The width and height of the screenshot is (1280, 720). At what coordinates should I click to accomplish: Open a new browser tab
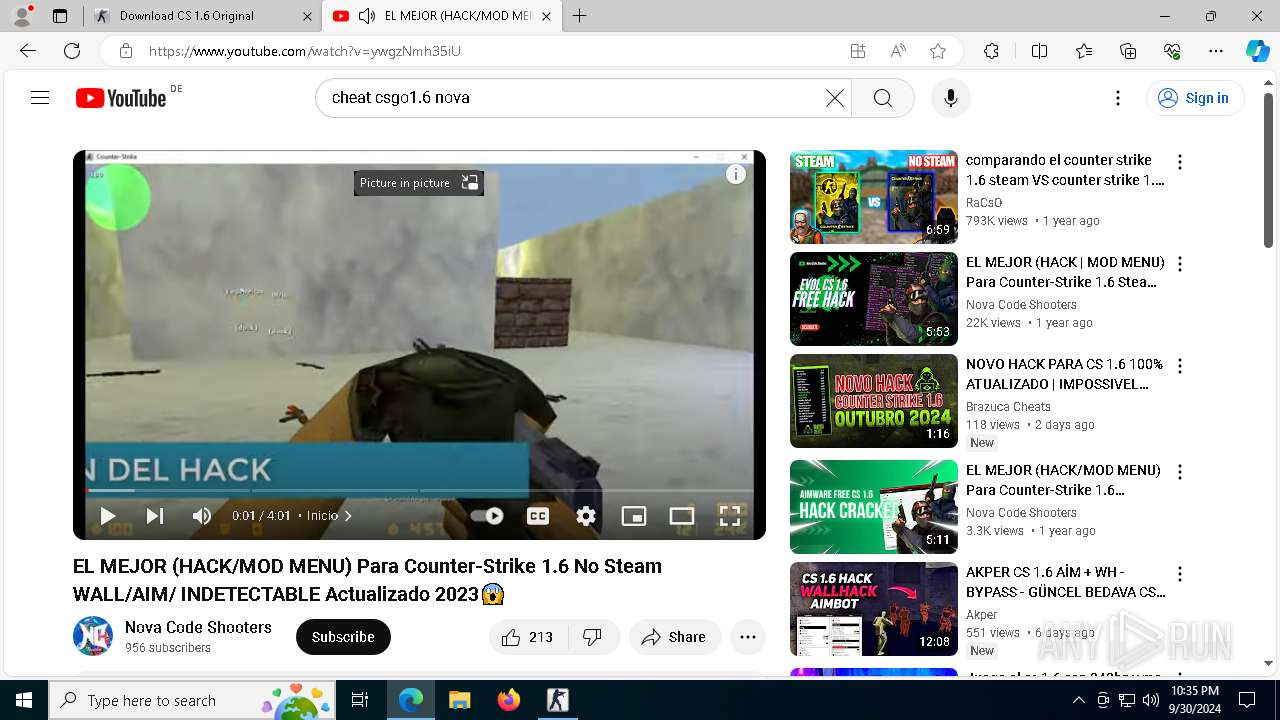[579, 16]
